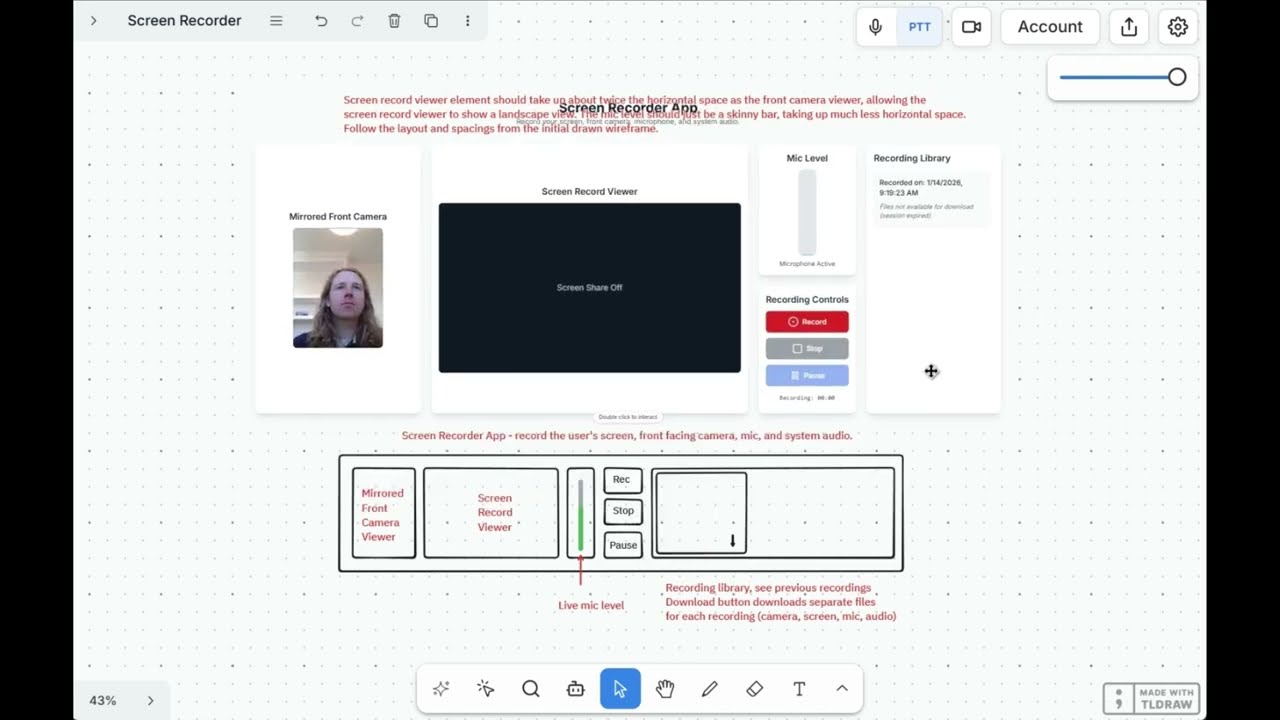Expand the sidebar chevron beside Screen Recorder
This screenshot has width=1280, height=720.
tap(93, 20)
